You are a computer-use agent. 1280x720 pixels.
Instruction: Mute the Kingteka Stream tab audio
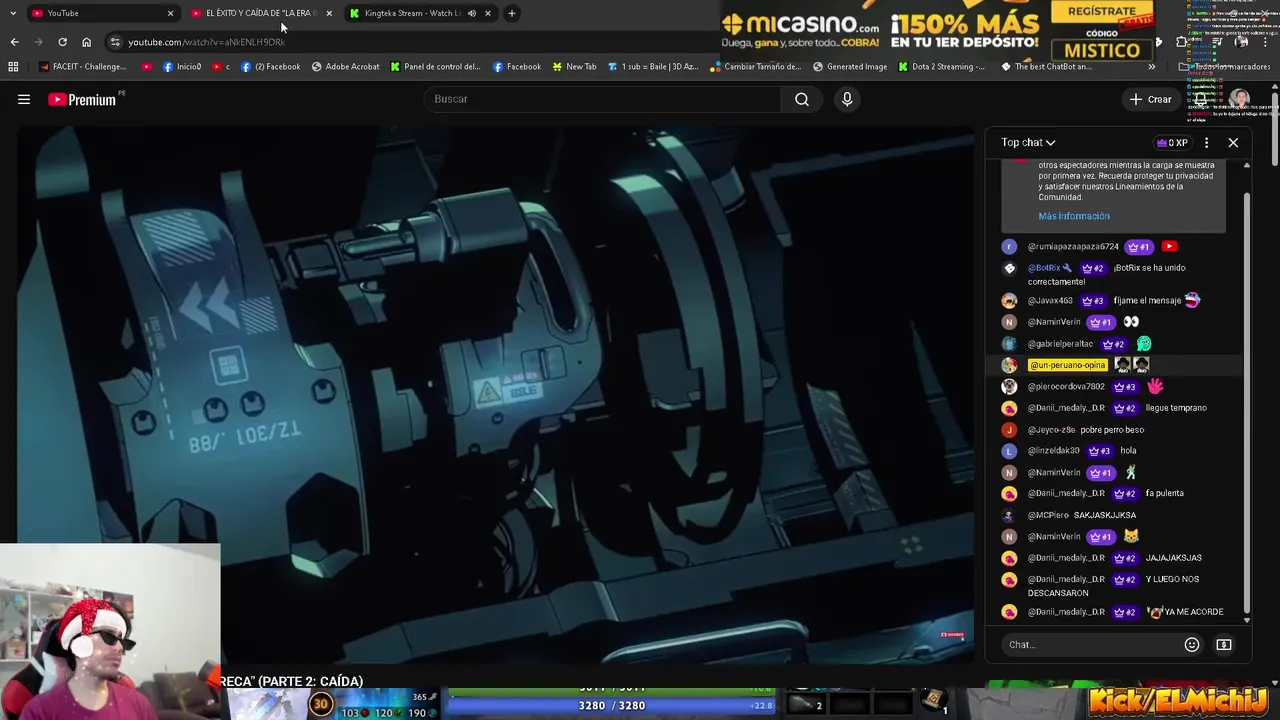point(472,13)
